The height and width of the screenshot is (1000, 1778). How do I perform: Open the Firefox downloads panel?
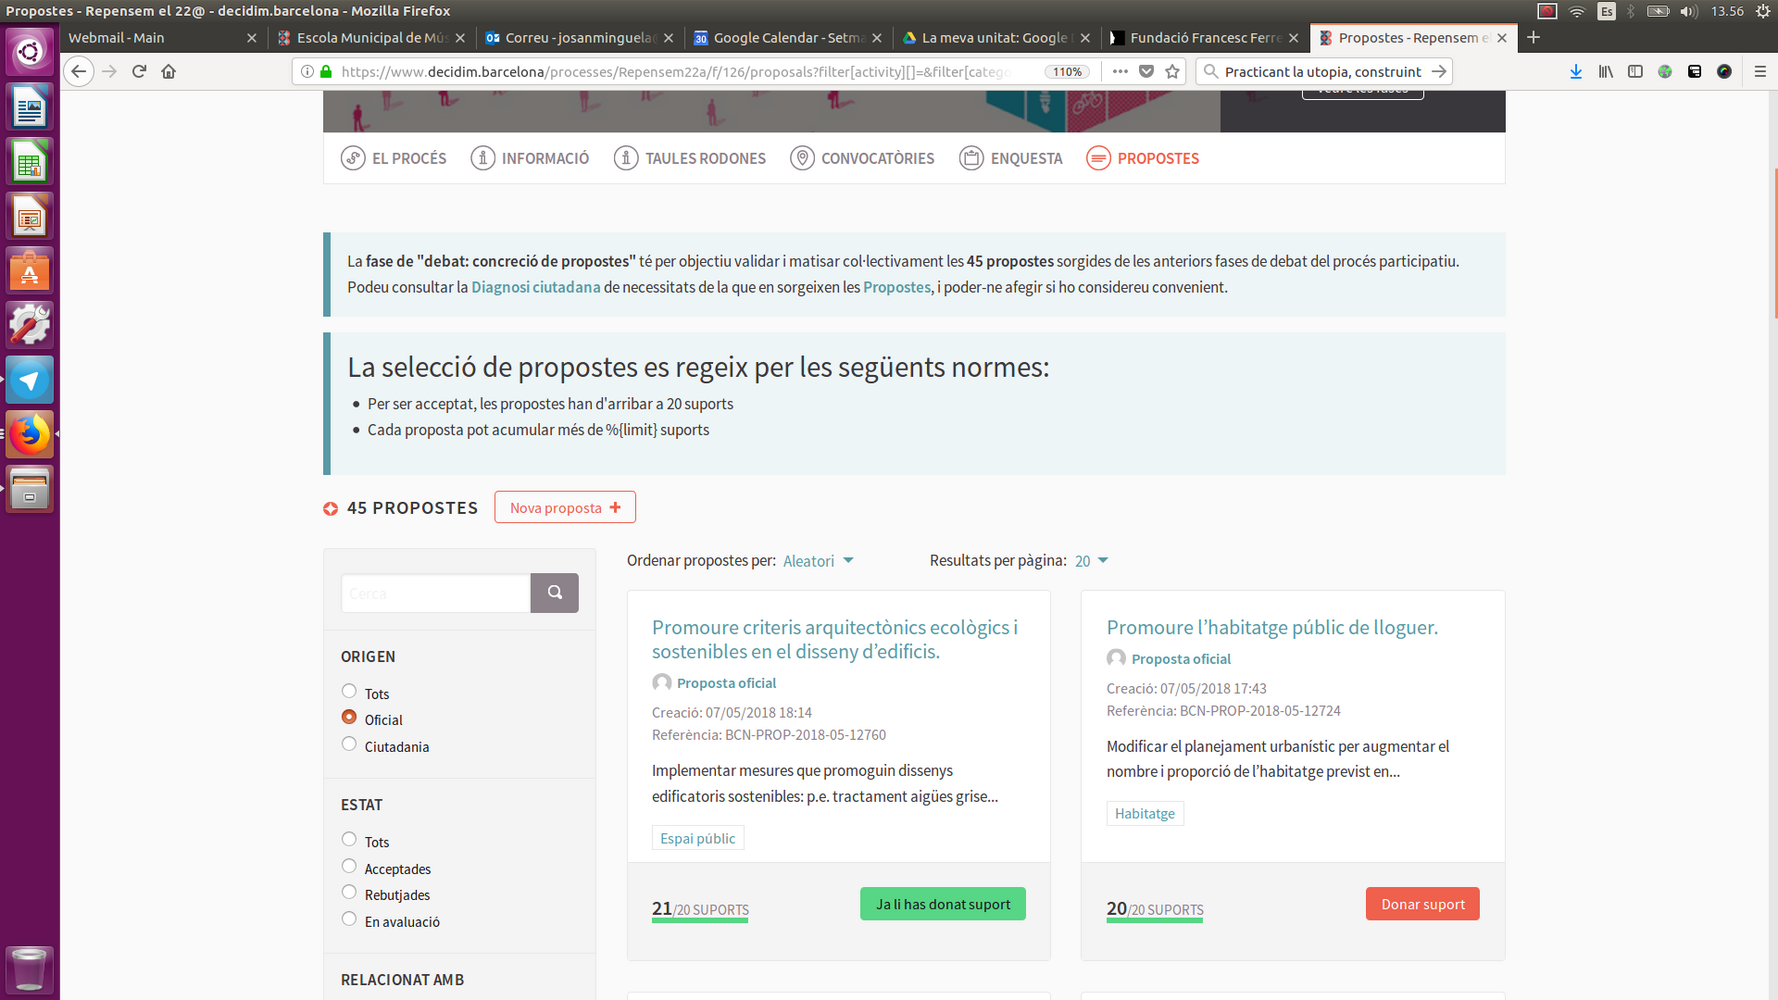click(1575, 71)
